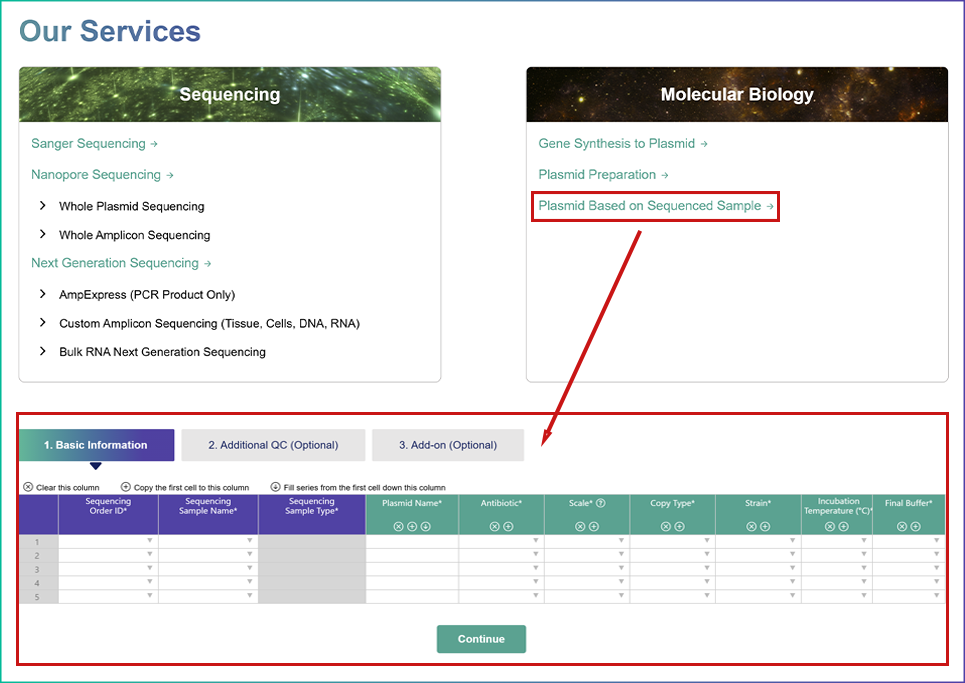Copy first cell down Antibiotic column
The image size is (965, 683).
[x=508, y=526]
